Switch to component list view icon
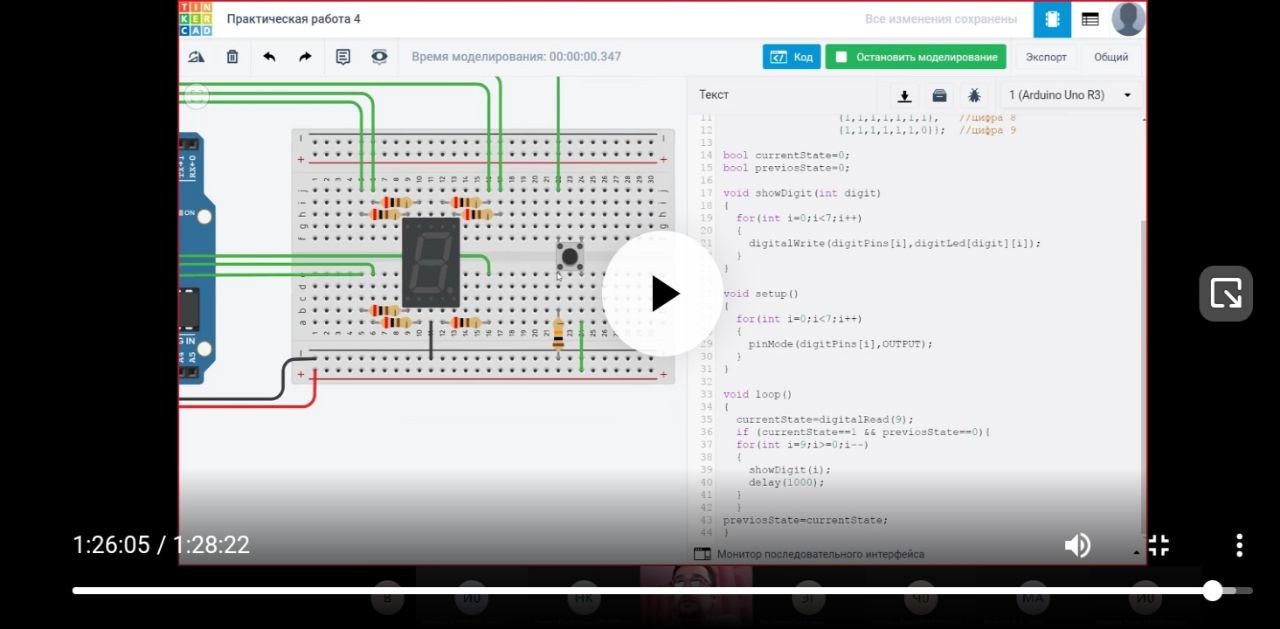 (x=1090, y=19)
